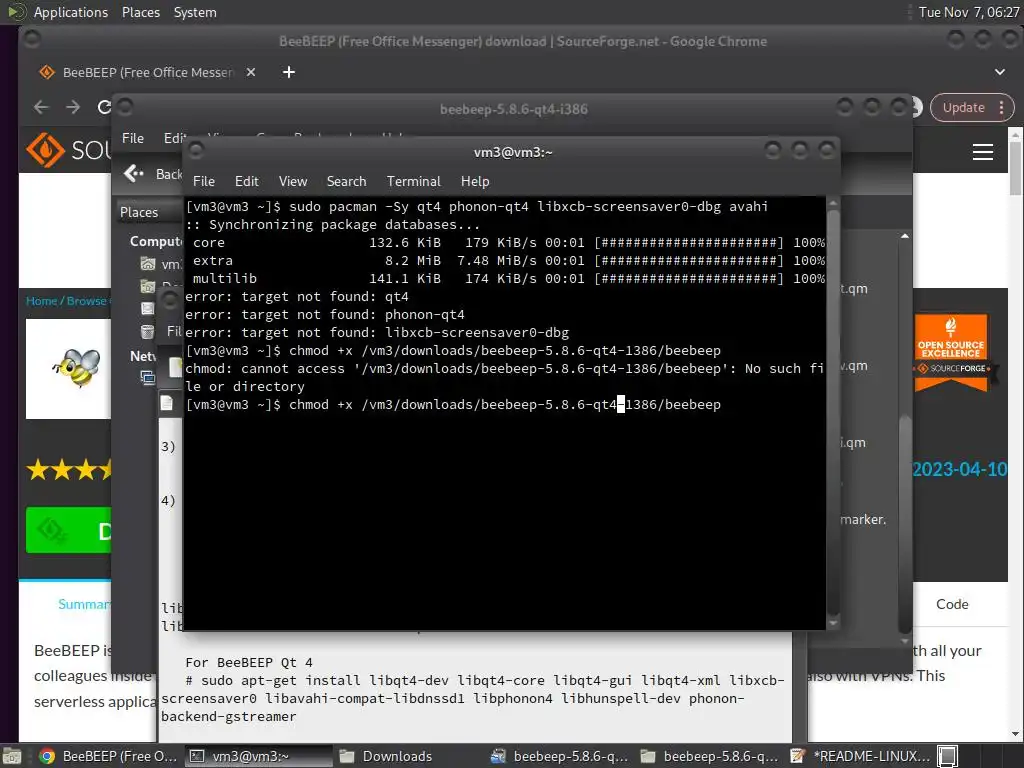The image size is (1024, 768).
Task: Open the Applications menu in top panel
Action: click(x=71, y=12)
